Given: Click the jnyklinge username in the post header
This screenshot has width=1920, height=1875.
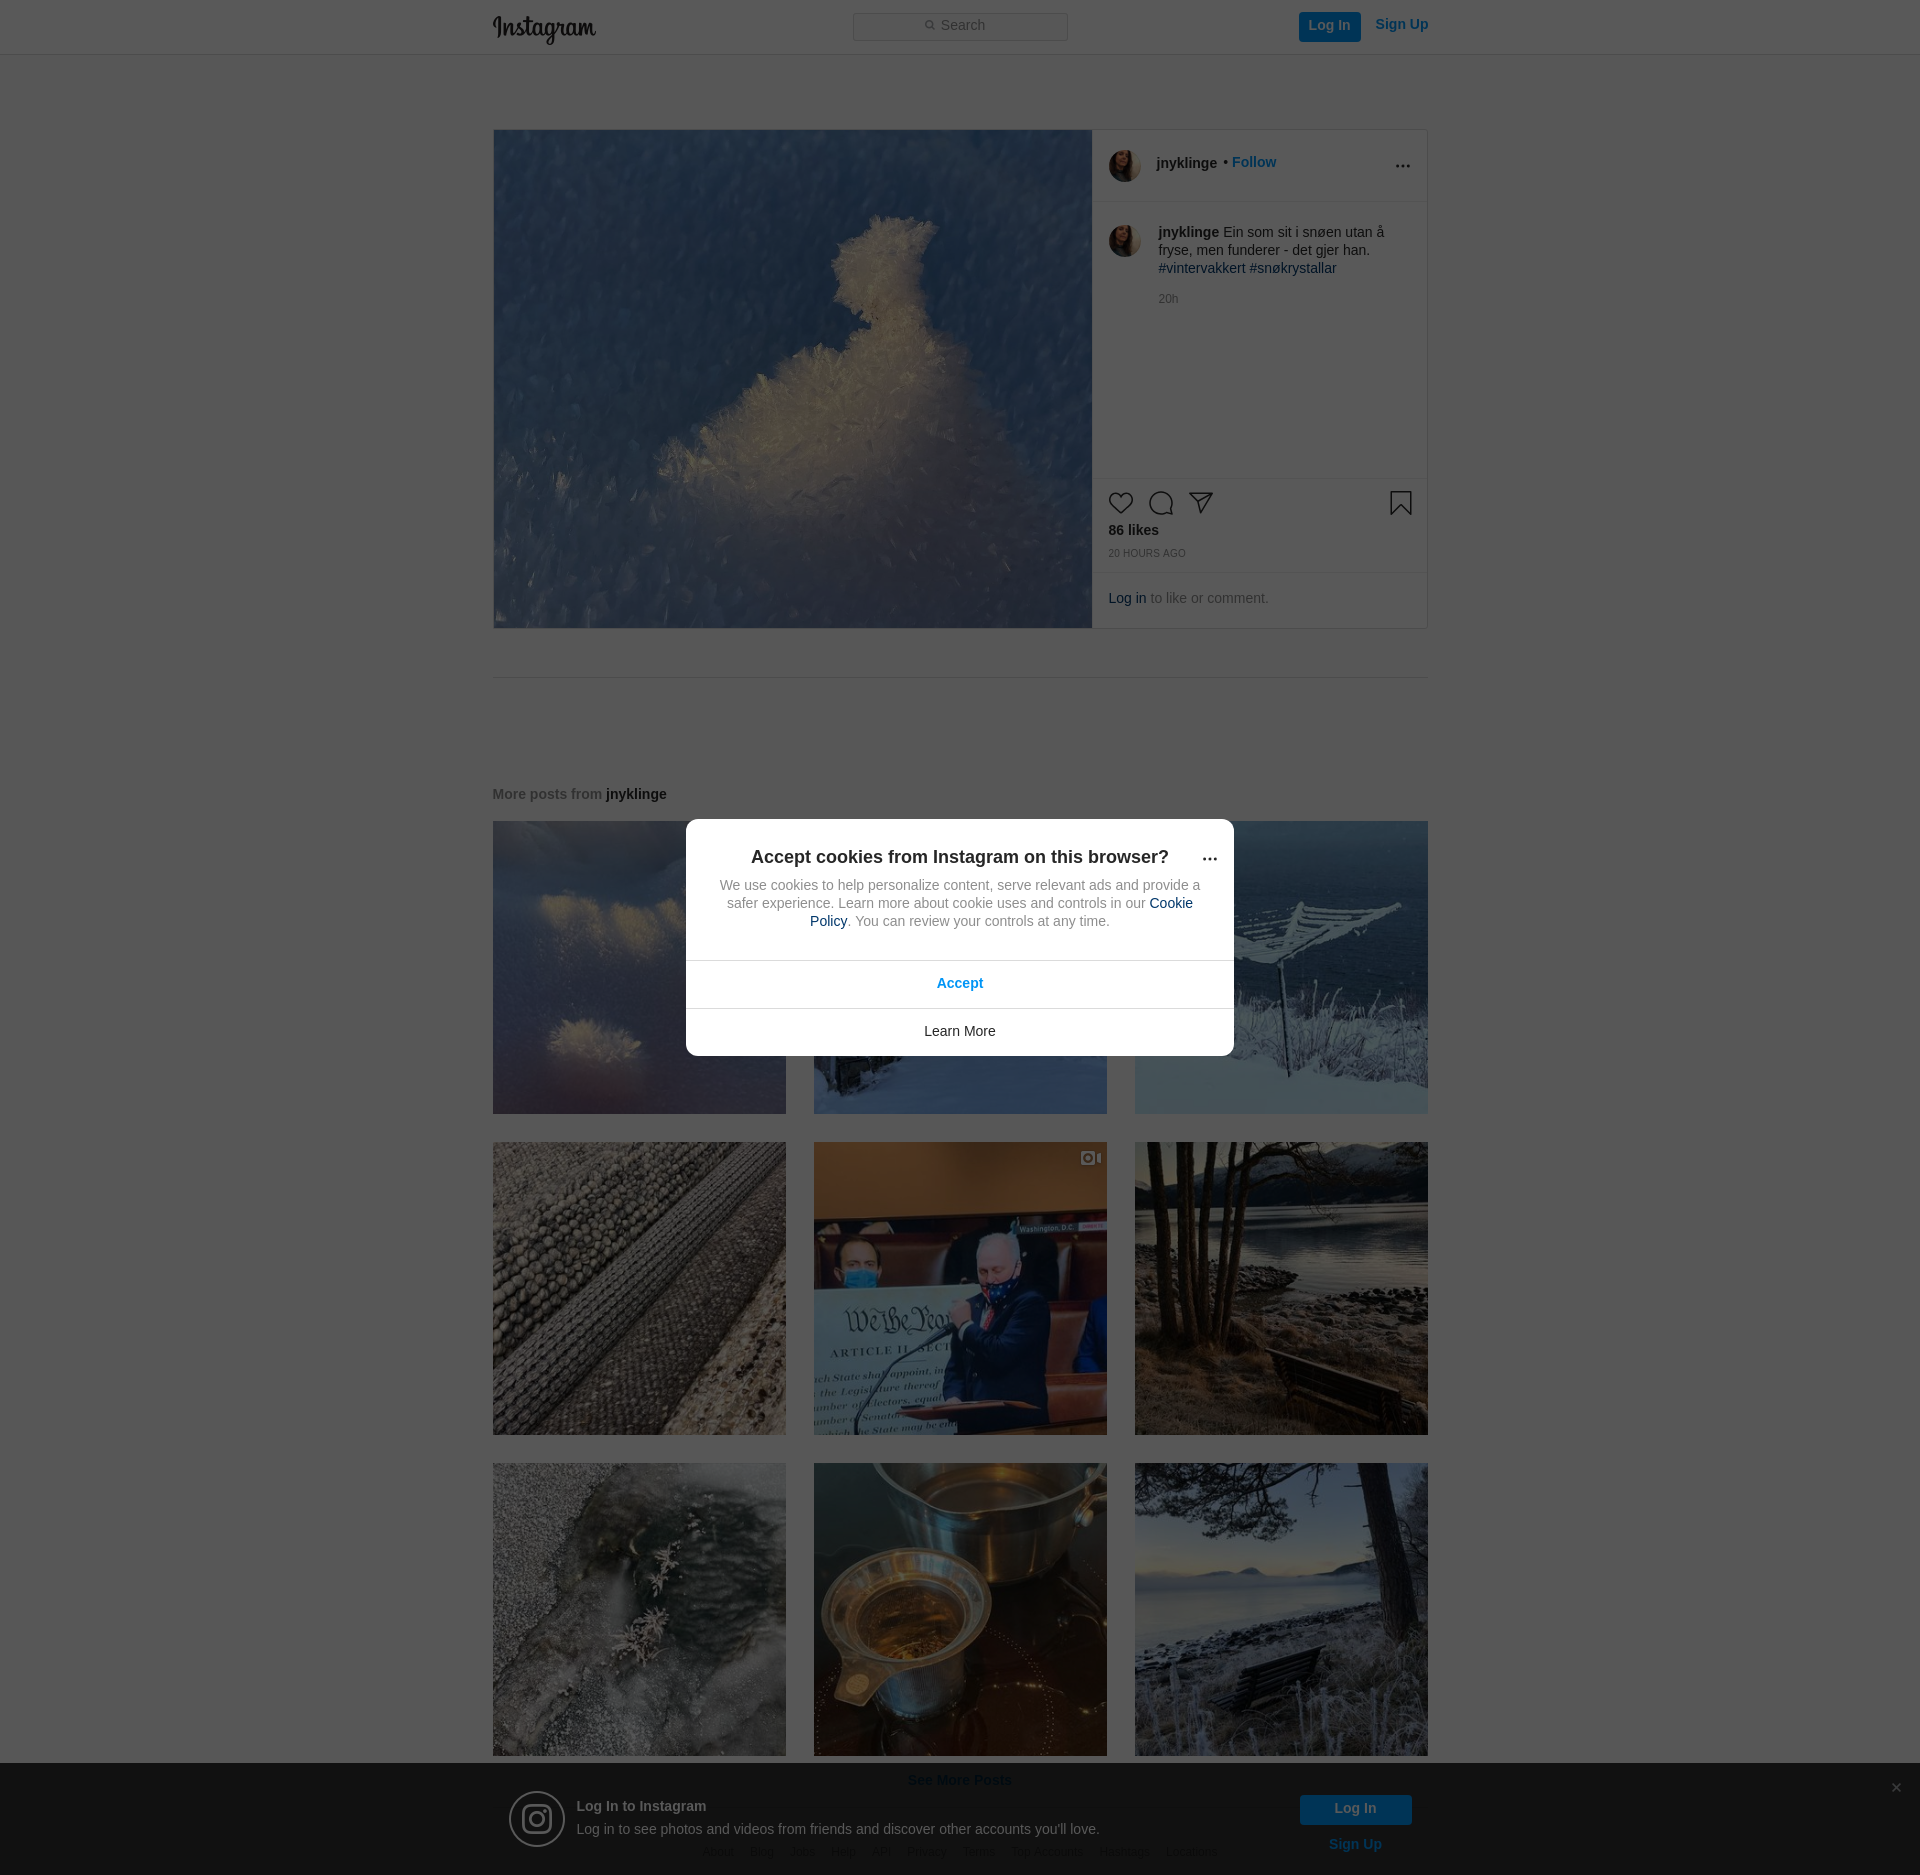Looking at the screenshot, I should click(x=1186, y=163).
